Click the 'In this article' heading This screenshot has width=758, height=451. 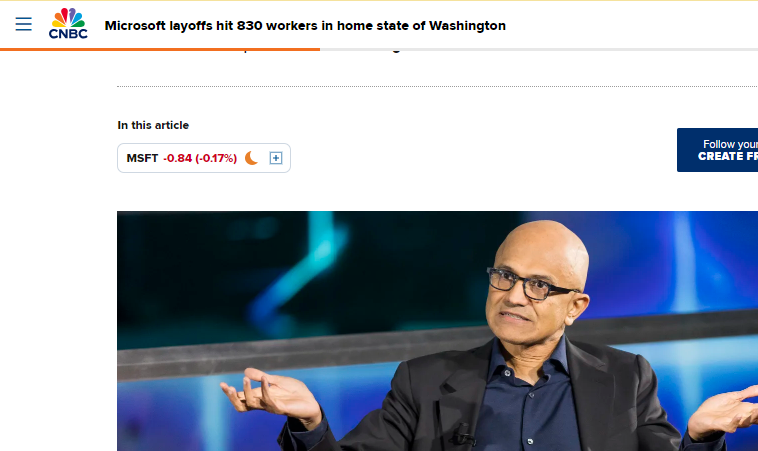pyautogui.click(x=153, y=125)
